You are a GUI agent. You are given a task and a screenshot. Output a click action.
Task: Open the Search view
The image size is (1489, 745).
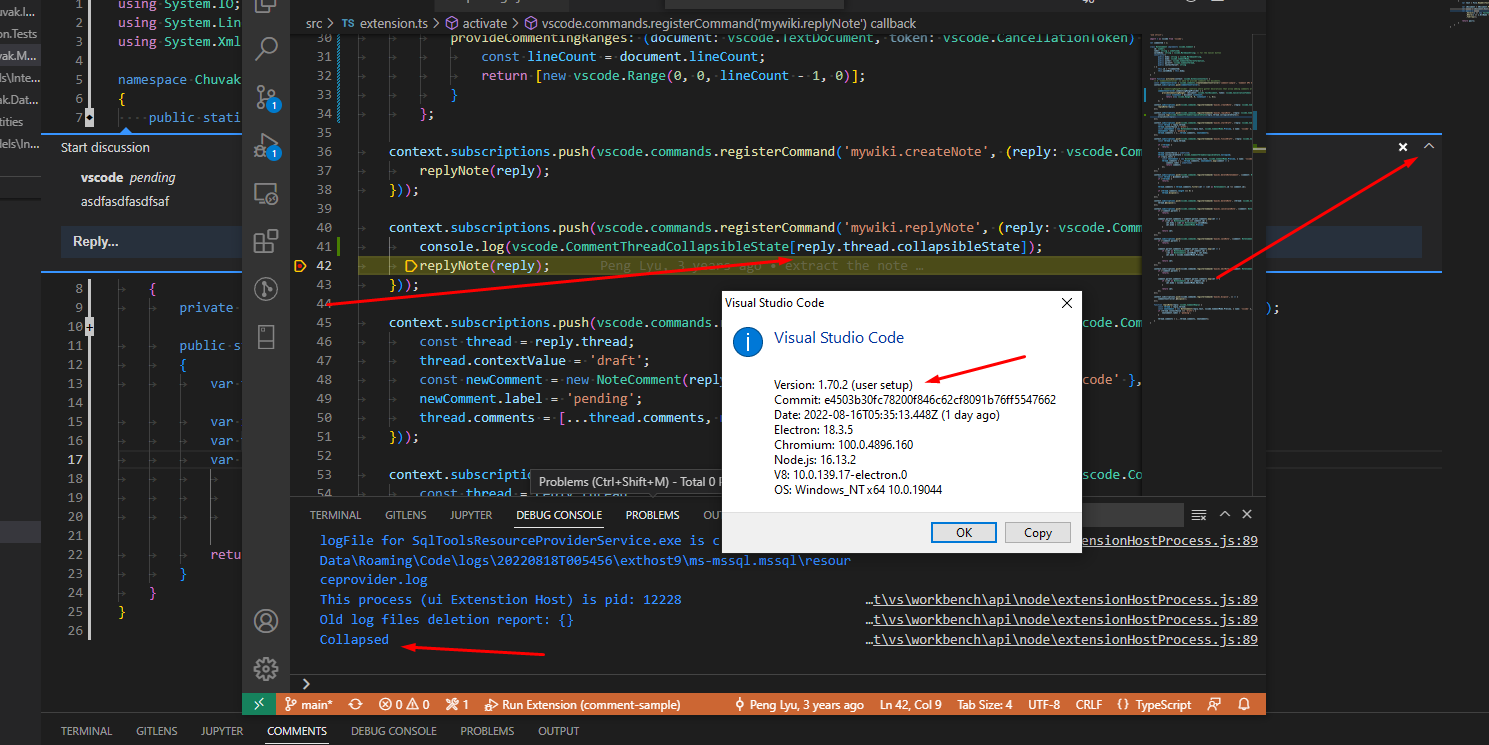(265, 48)
